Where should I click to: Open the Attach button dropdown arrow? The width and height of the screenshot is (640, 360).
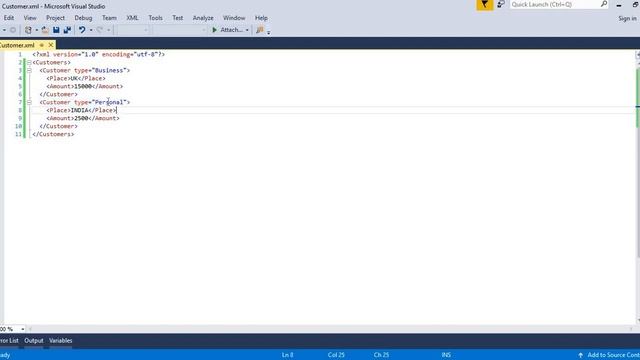pyautogui.click(x=247, y=30)
